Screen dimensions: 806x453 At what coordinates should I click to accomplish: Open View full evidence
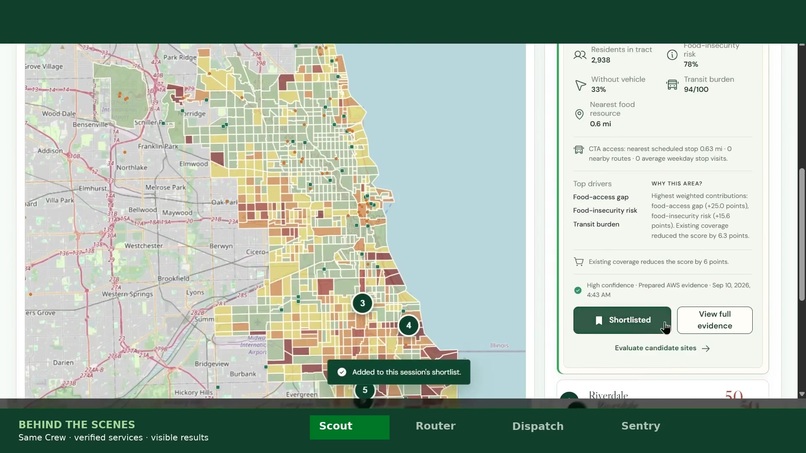point(715,320)
